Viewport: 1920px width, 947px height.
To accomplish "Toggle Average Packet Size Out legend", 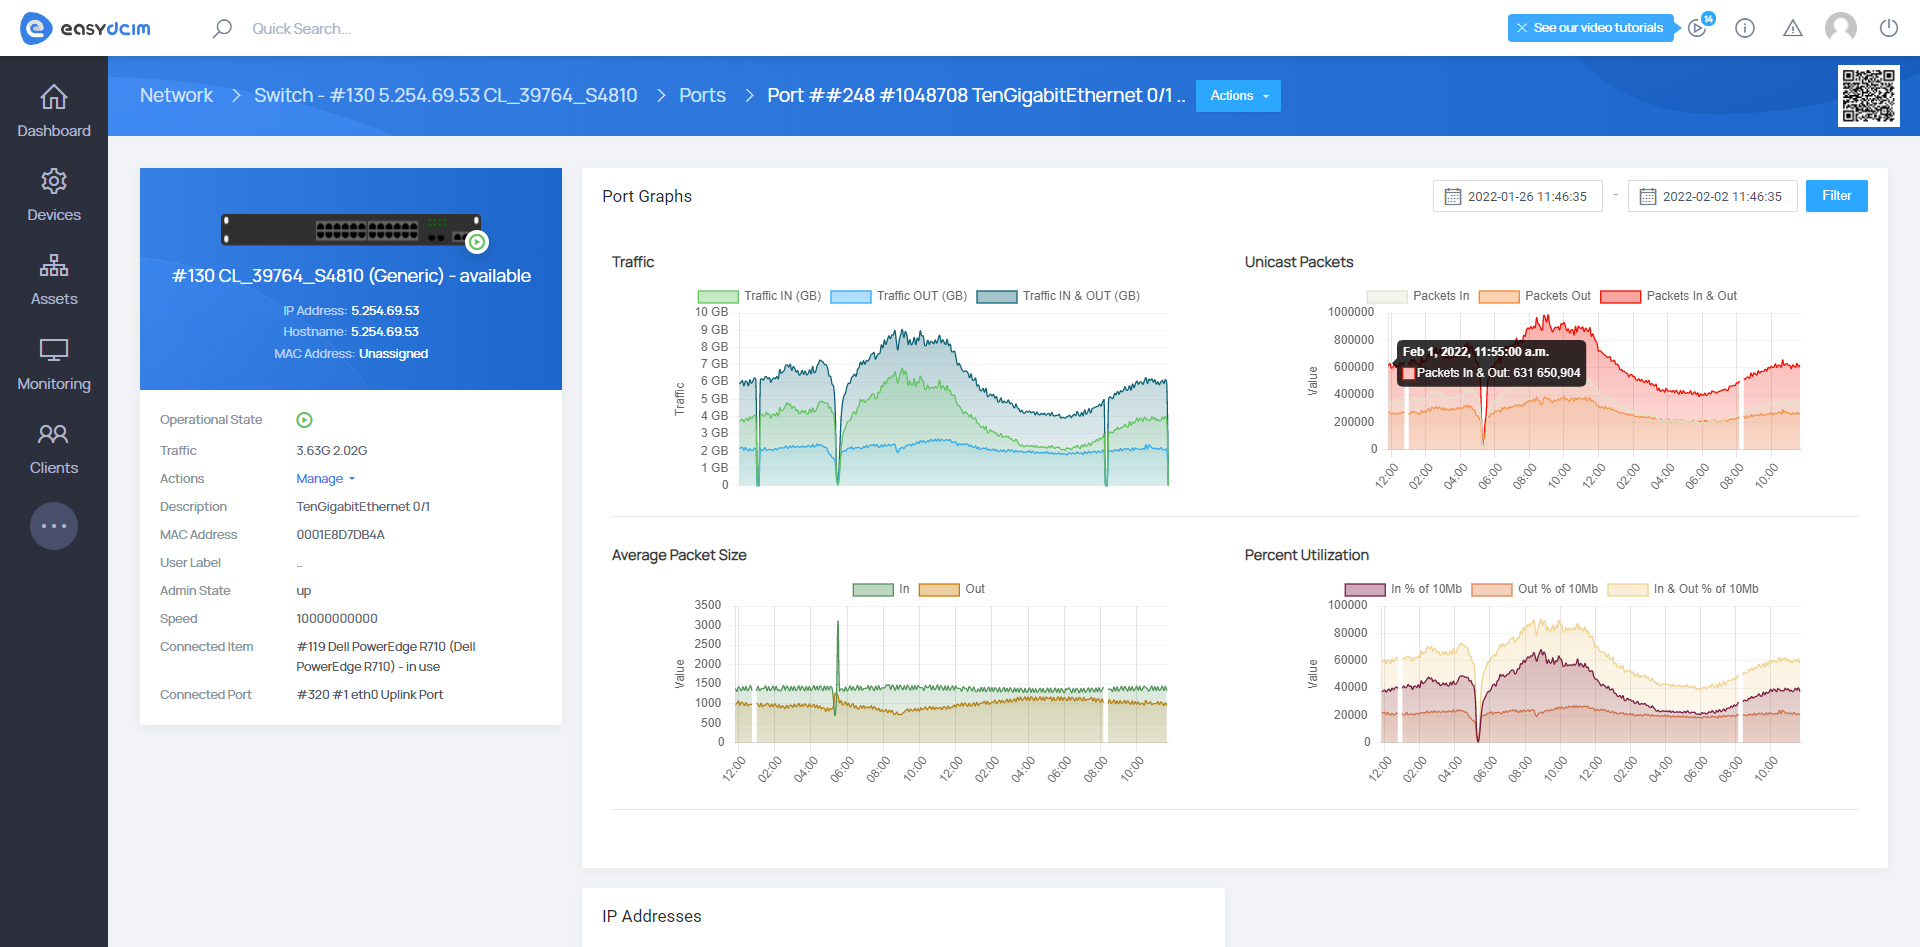I will (952, 589).
